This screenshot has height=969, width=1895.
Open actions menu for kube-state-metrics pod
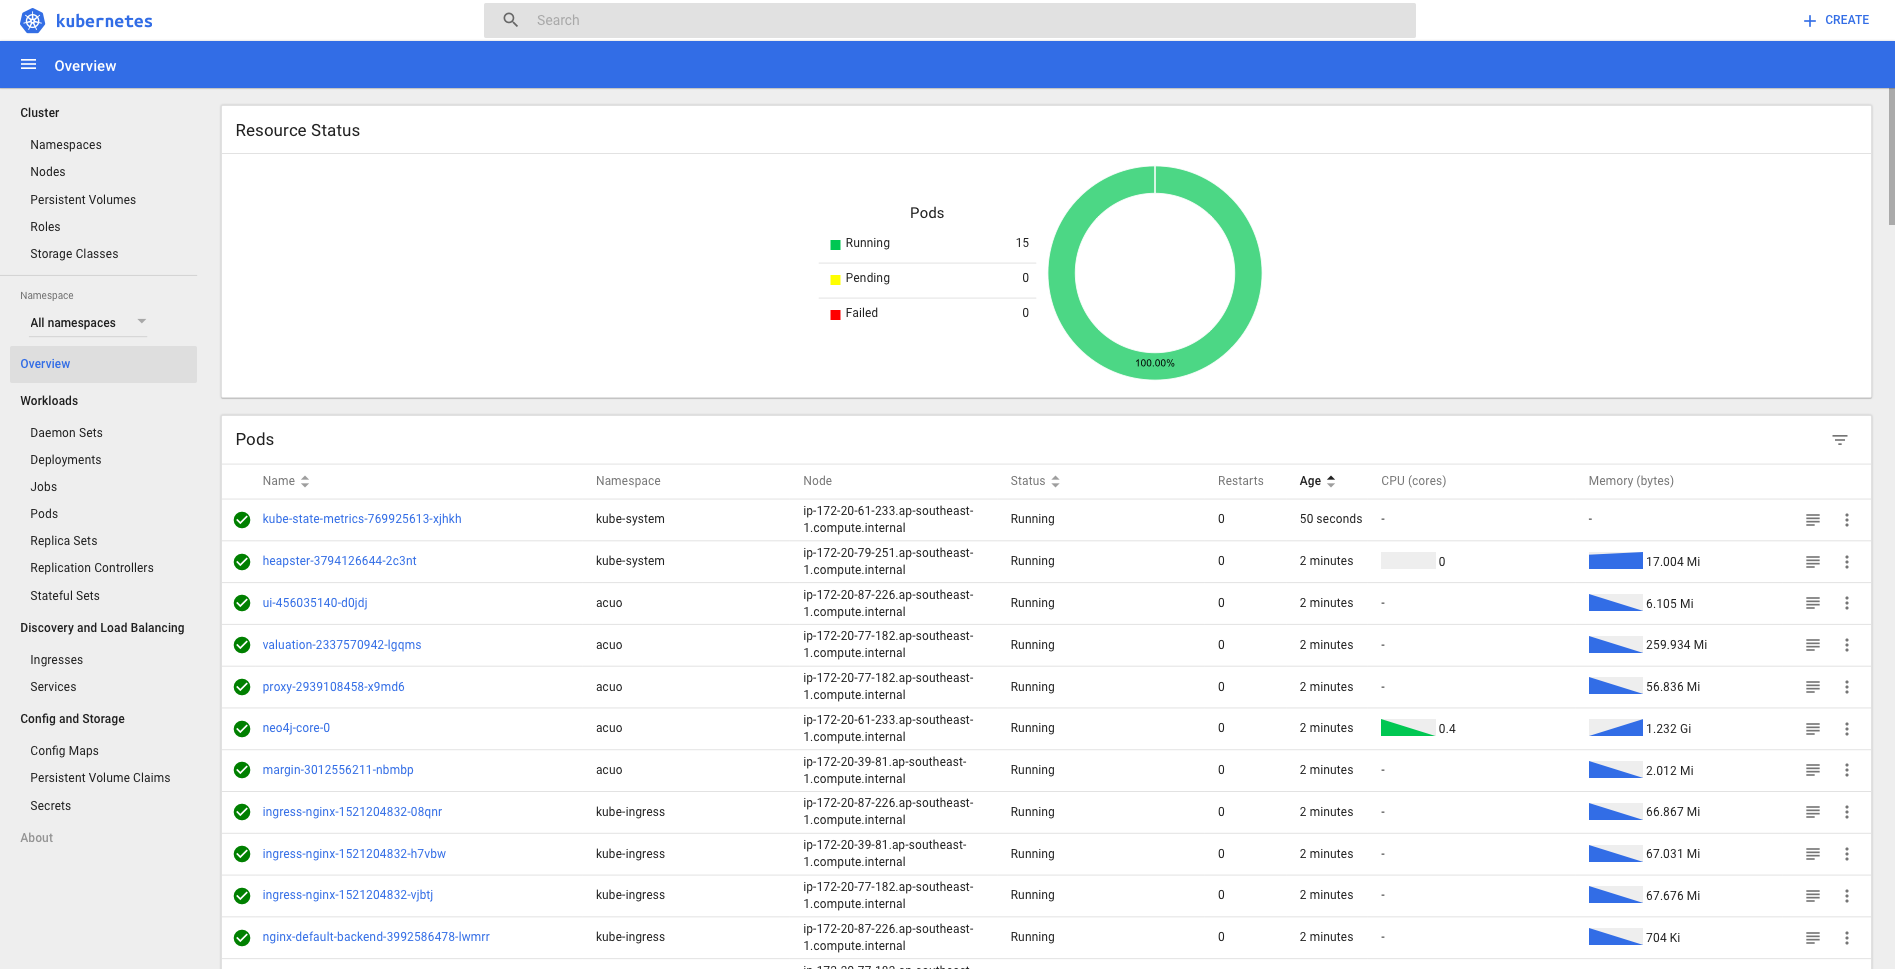click(x=1847, y=520)
